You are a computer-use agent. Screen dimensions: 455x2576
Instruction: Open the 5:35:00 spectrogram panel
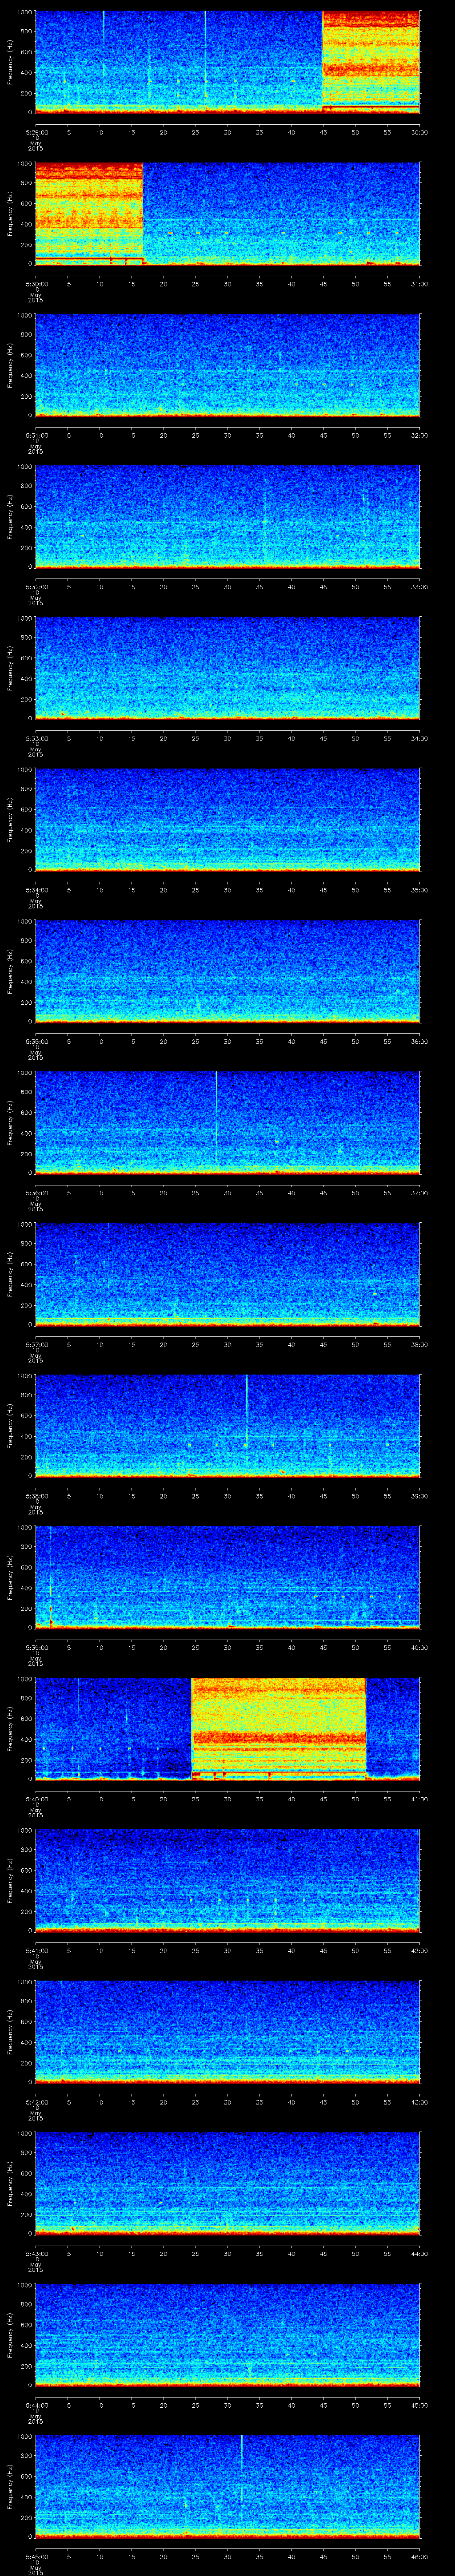pyautogui.click(x=227, y=970)
